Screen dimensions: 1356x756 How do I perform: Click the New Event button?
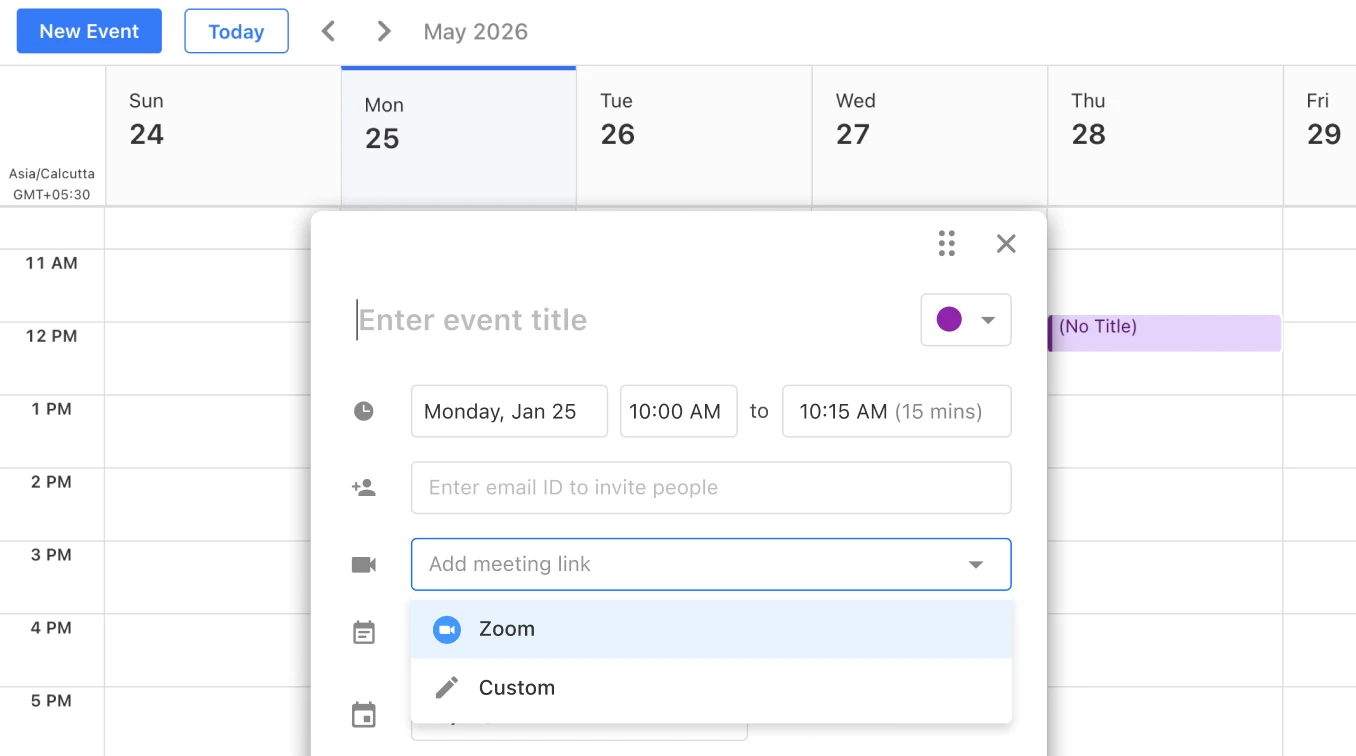tap(89, 31)
